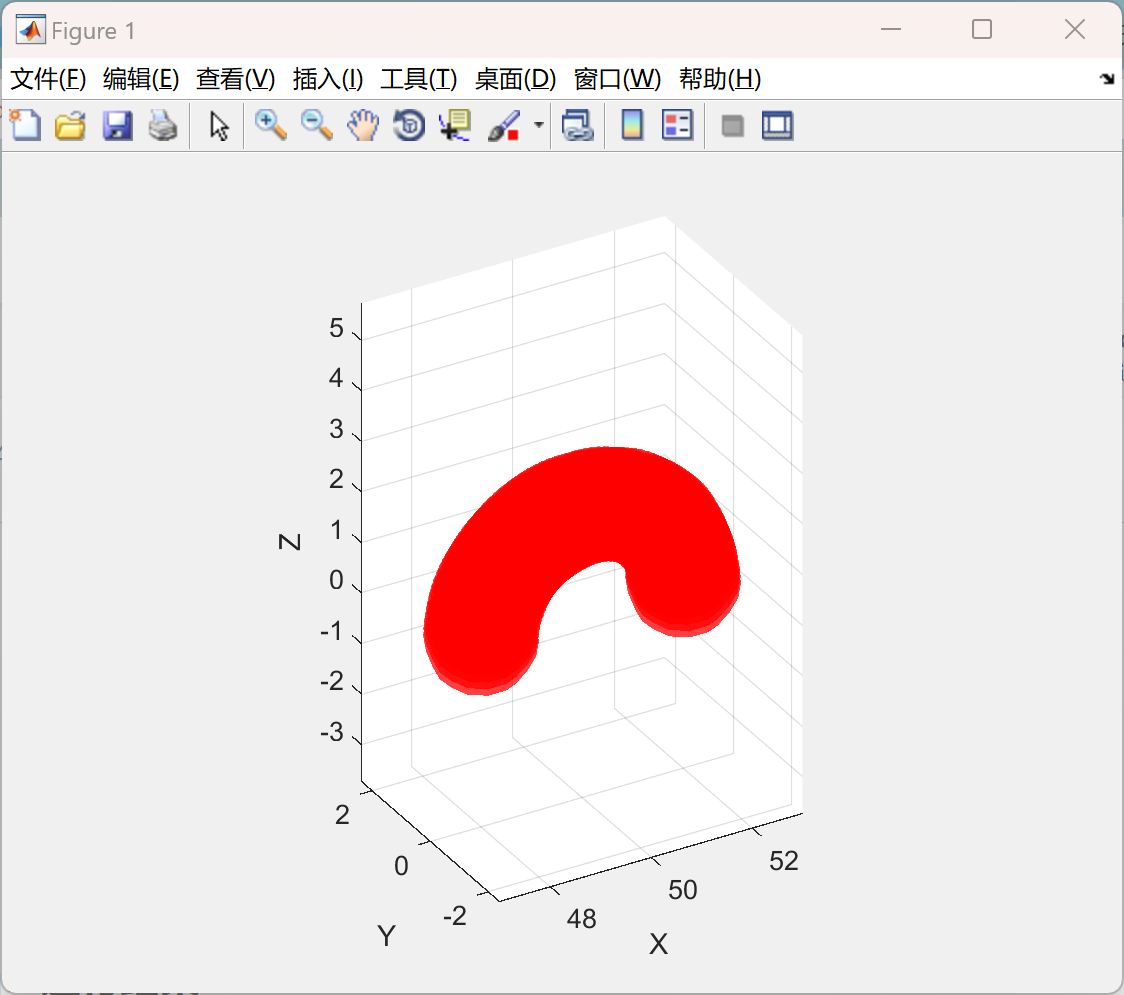Click the X tick label 50

coord(682,890)
